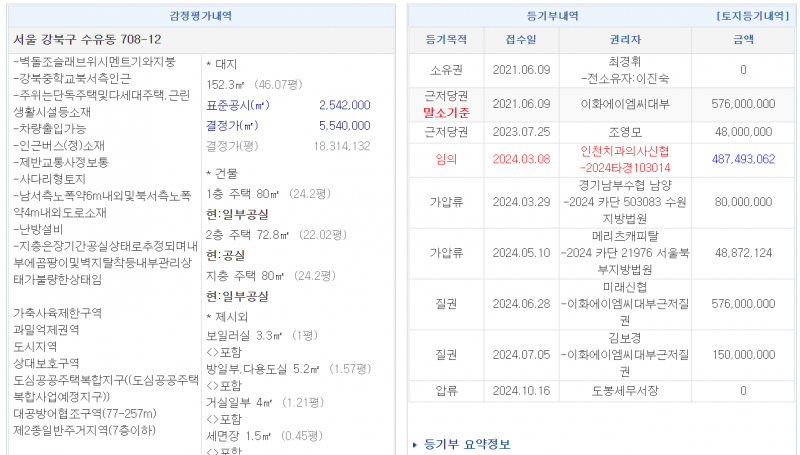Screen dimensions: 800x455
Task: Click the 표준공시(㎡) value 2,542,000
Action: tap(344, 105)
